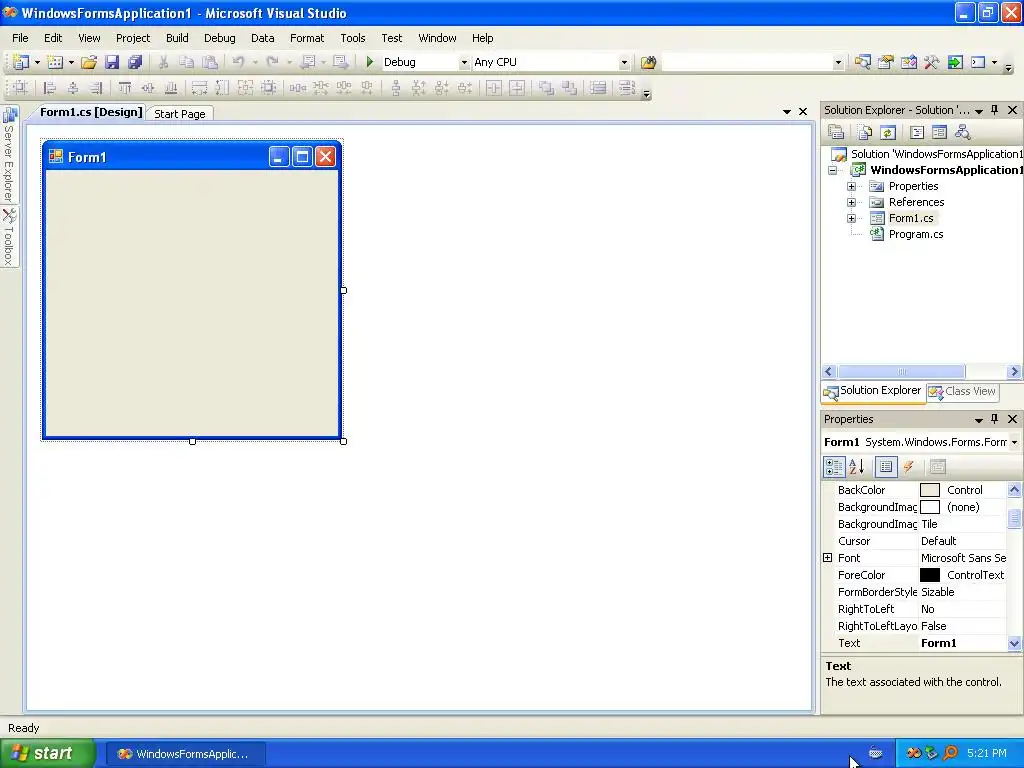Click the Property Pages icon in Properties
This screenshot has height=768, width=1024.
[x=937, y=466]
